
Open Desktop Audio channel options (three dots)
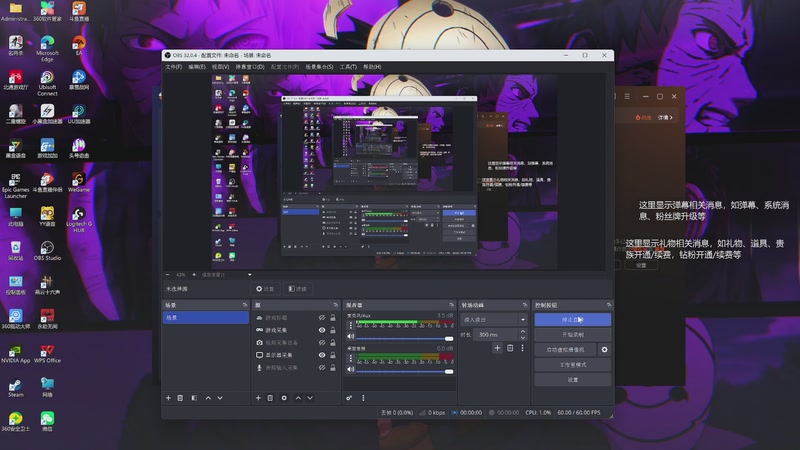pyautogui.click(x=351, y=358)
